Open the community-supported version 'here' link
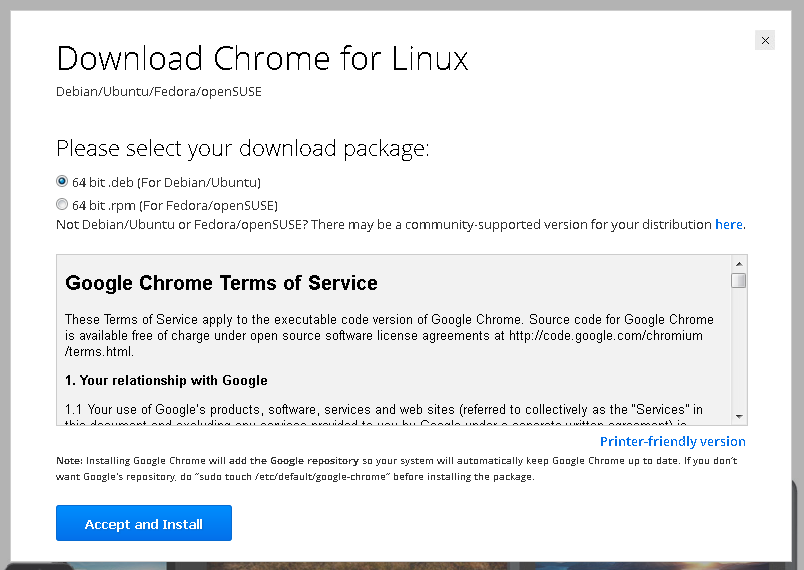804x570 pixels. 729,225
